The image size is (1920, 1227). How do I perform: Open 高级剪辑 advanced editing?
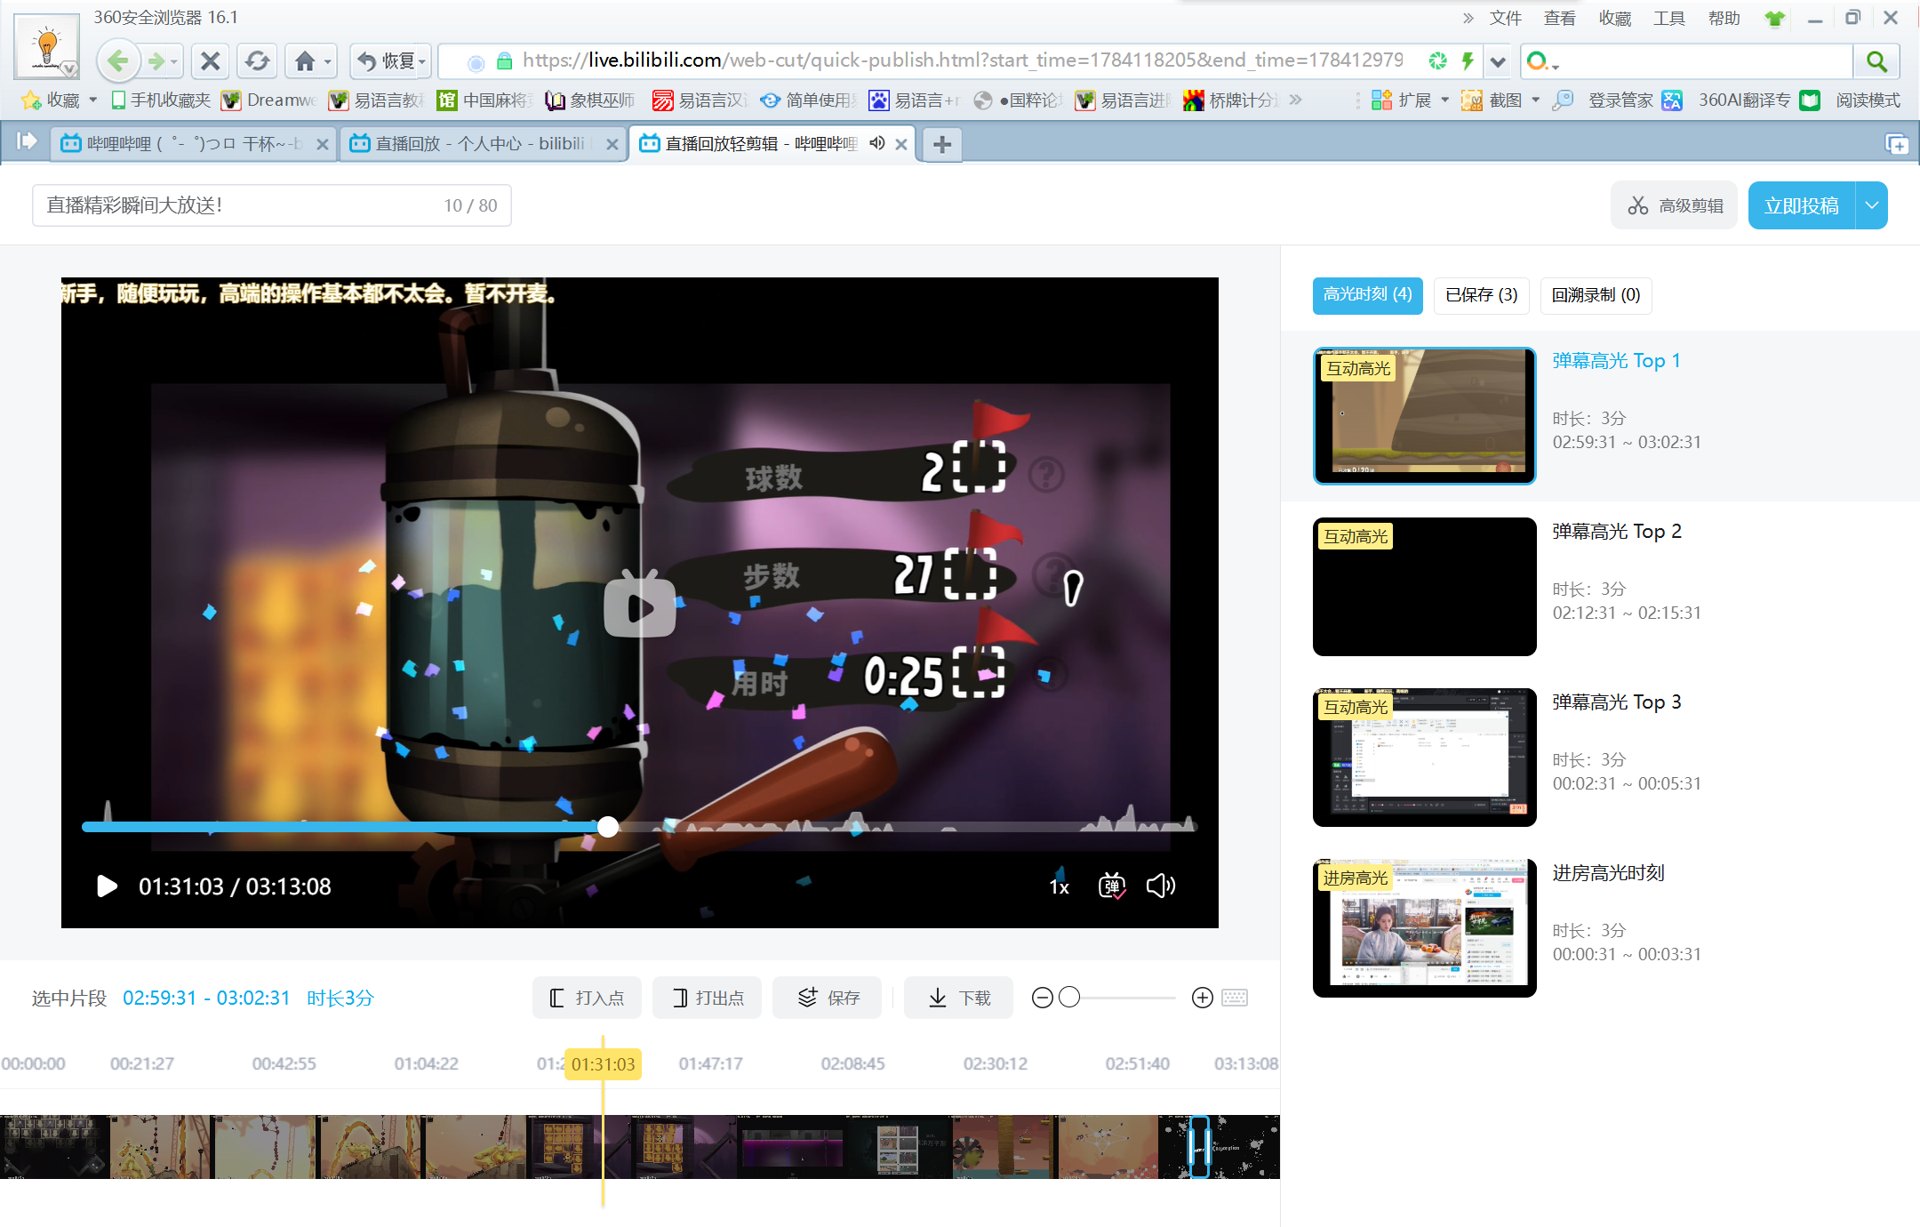[1675, 205]
